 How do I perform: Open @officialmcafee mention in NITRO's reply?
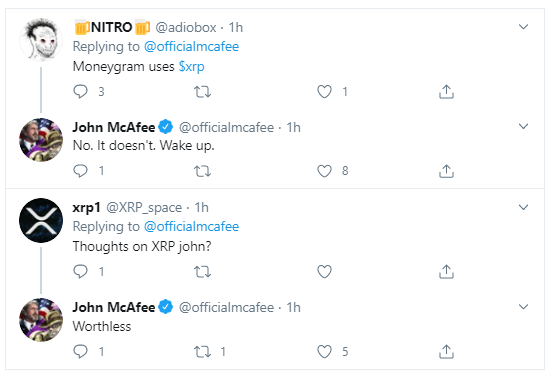coord(192,46)
